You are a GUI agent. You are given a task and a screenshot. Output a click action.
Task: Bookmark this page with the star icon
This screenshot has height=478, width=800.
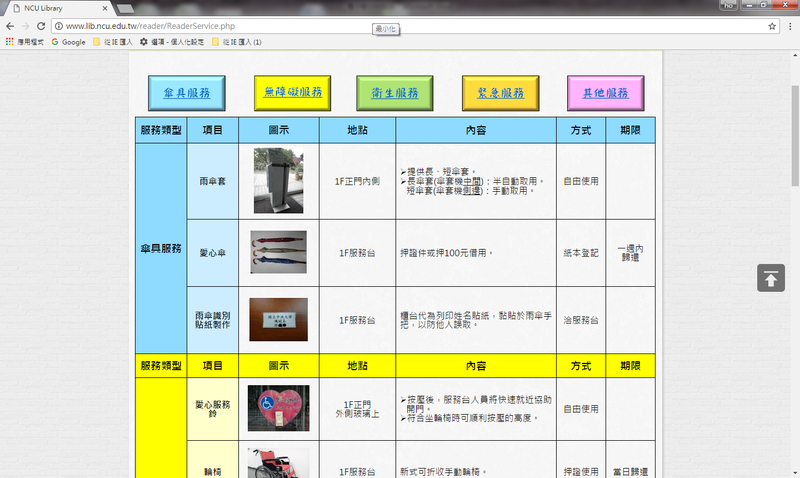[772, 26]
